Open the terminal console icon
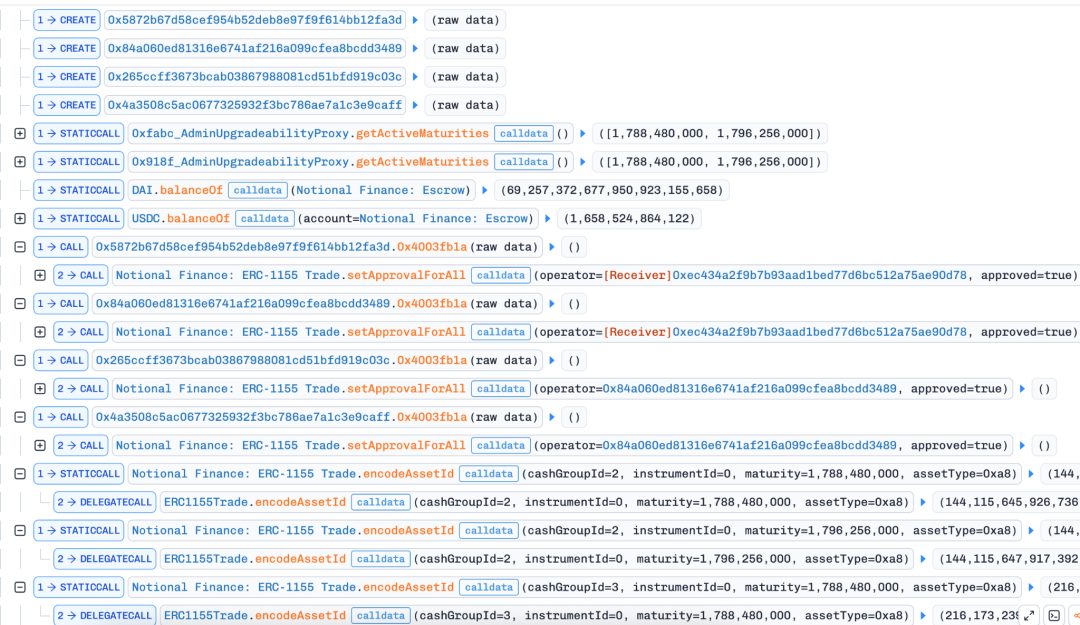 coord(1055,615)
